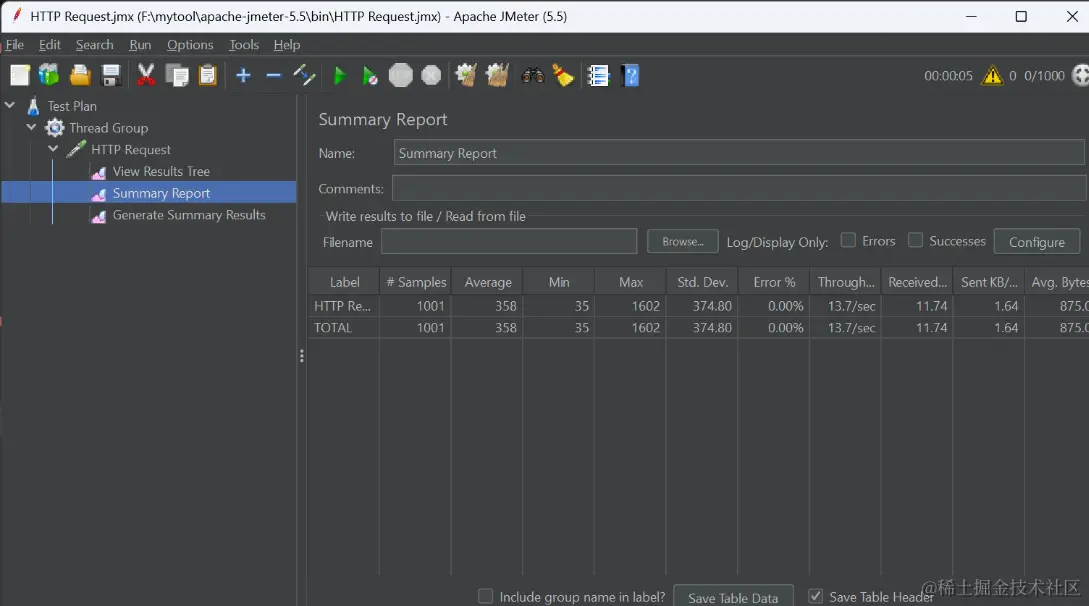Enable Include group name in label
The height and width of the screenshot is (606, 1089).
click(x=485, y=596)
